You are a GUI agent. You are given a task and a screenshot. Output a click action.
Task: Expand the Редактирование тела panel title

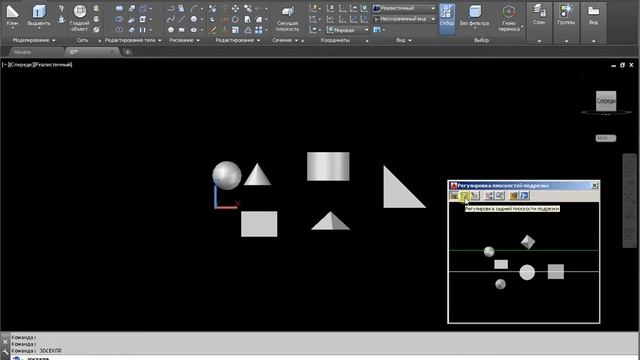point(133,40)
